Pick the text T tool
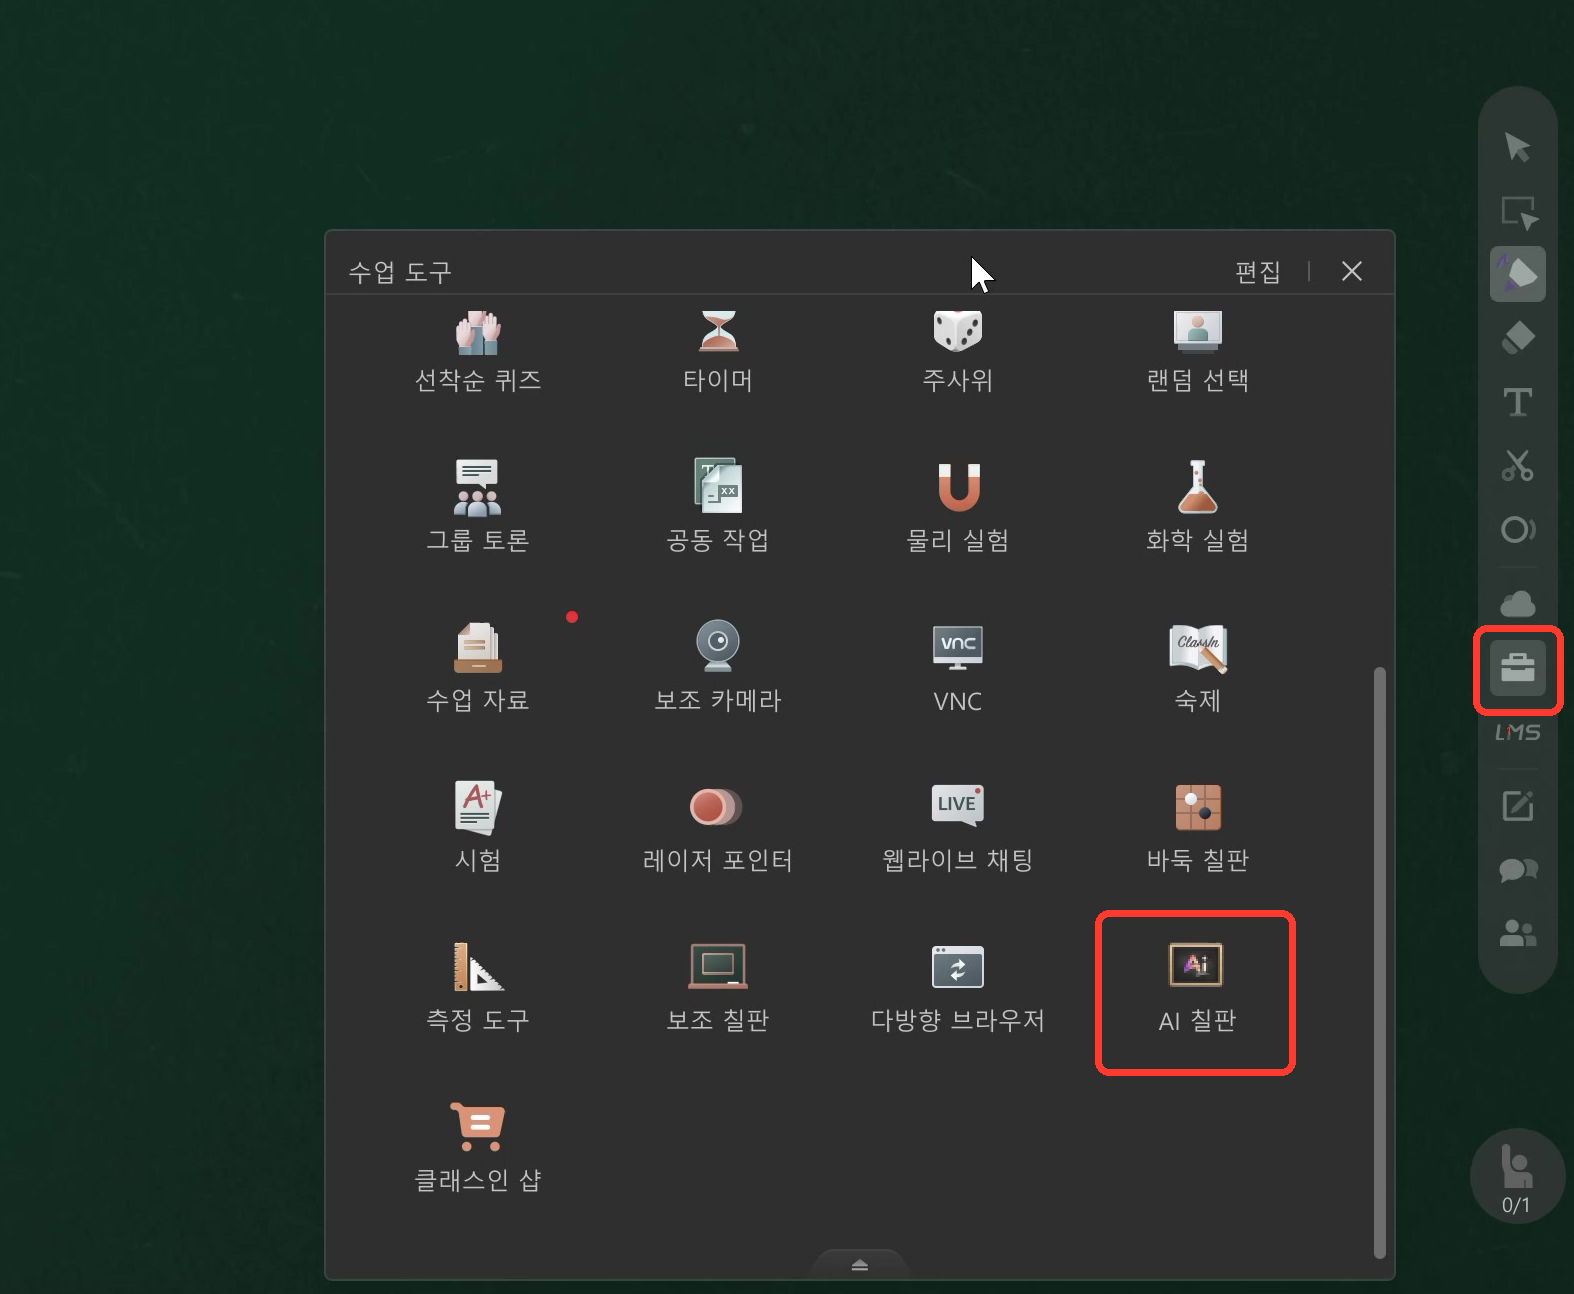 (1518, 402)
